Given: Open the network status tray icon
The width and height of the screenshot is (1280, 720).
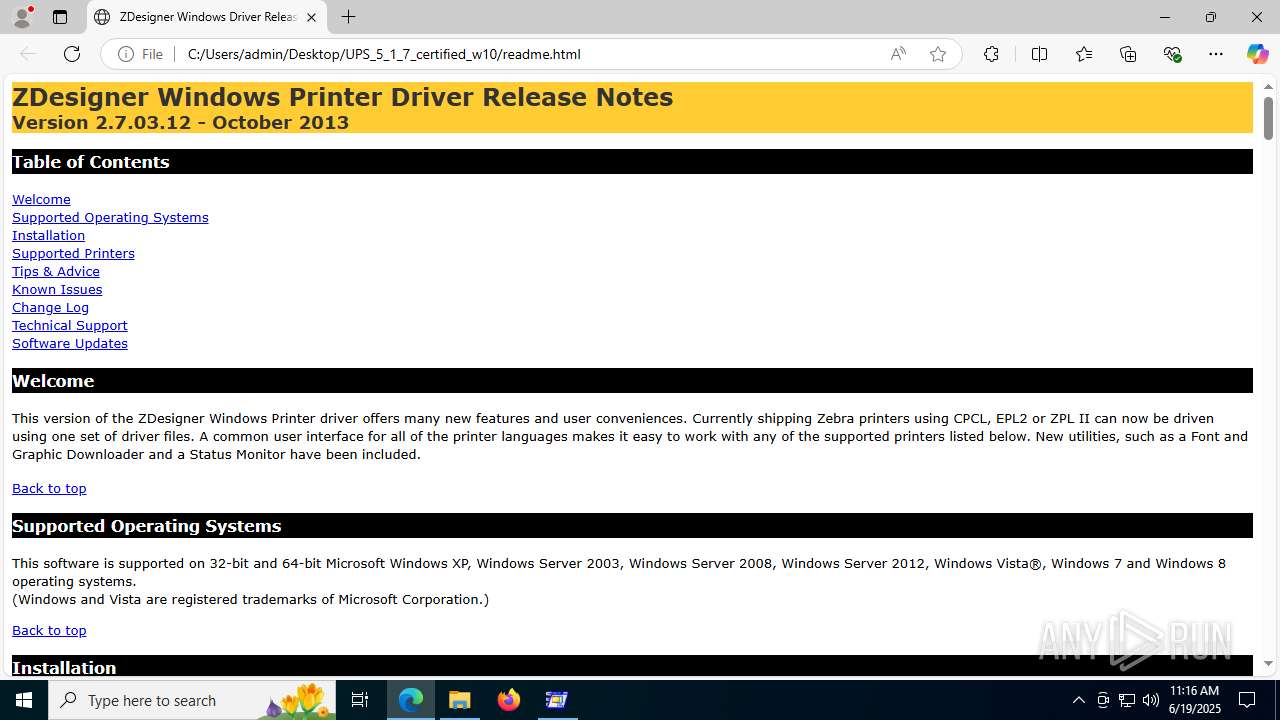Looking at the screenshot, I should [1127, 700].
